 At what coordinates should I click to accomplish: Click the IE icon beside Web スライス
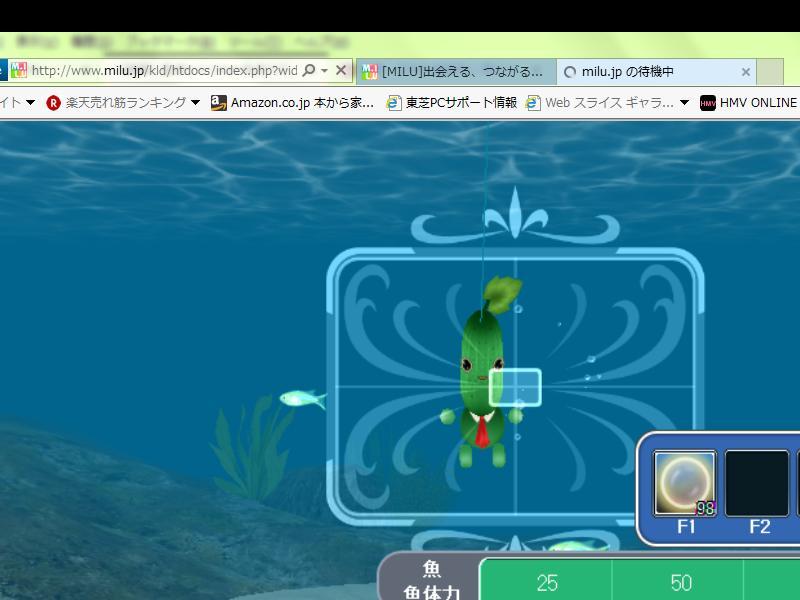point(533,103)
